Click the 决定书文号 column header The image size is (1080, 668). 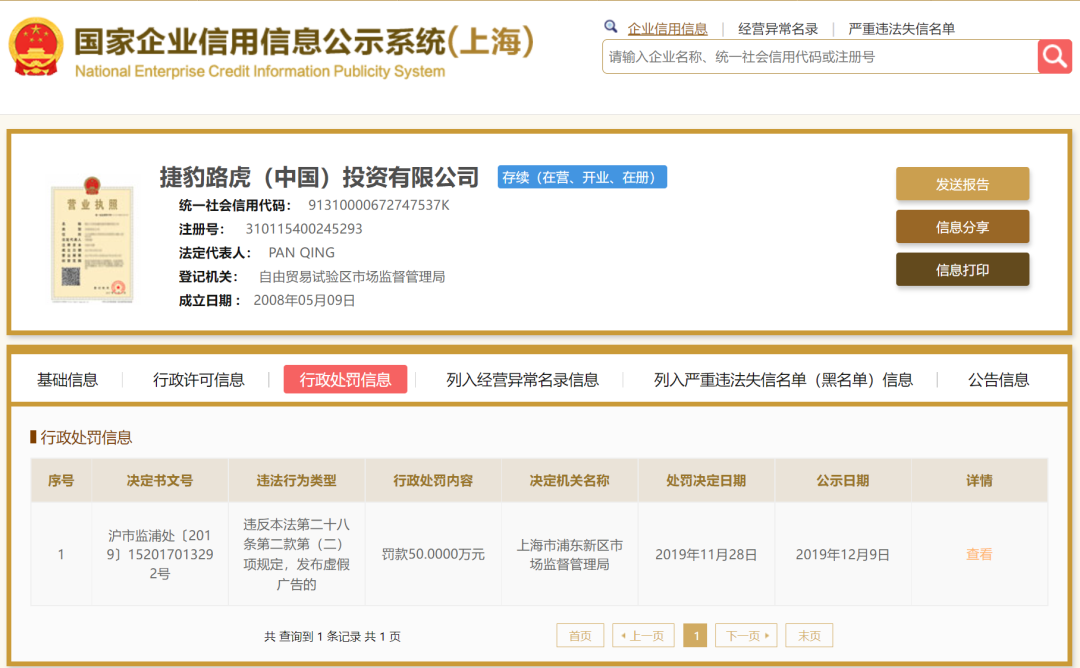(160, 481)
